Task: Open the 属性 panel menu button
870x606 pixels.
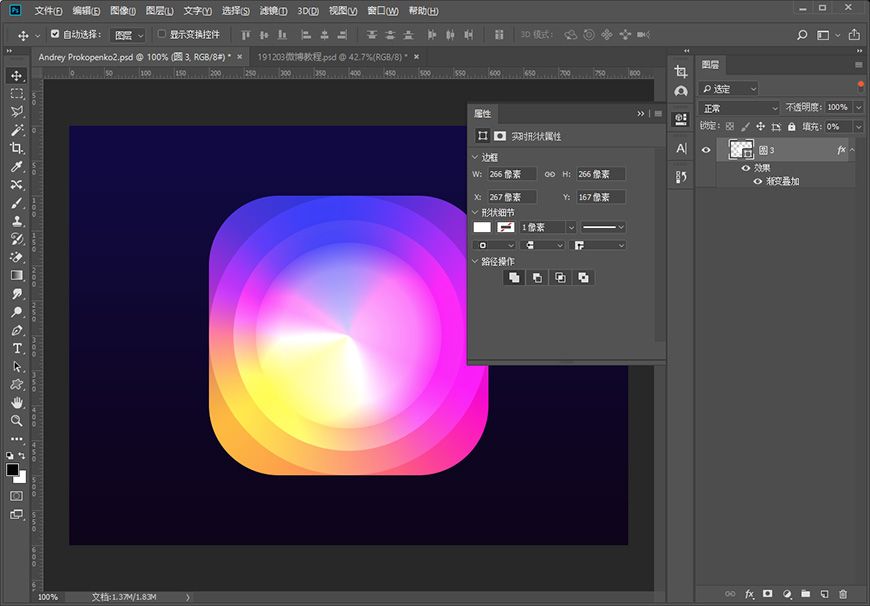Action: (658, 114)
